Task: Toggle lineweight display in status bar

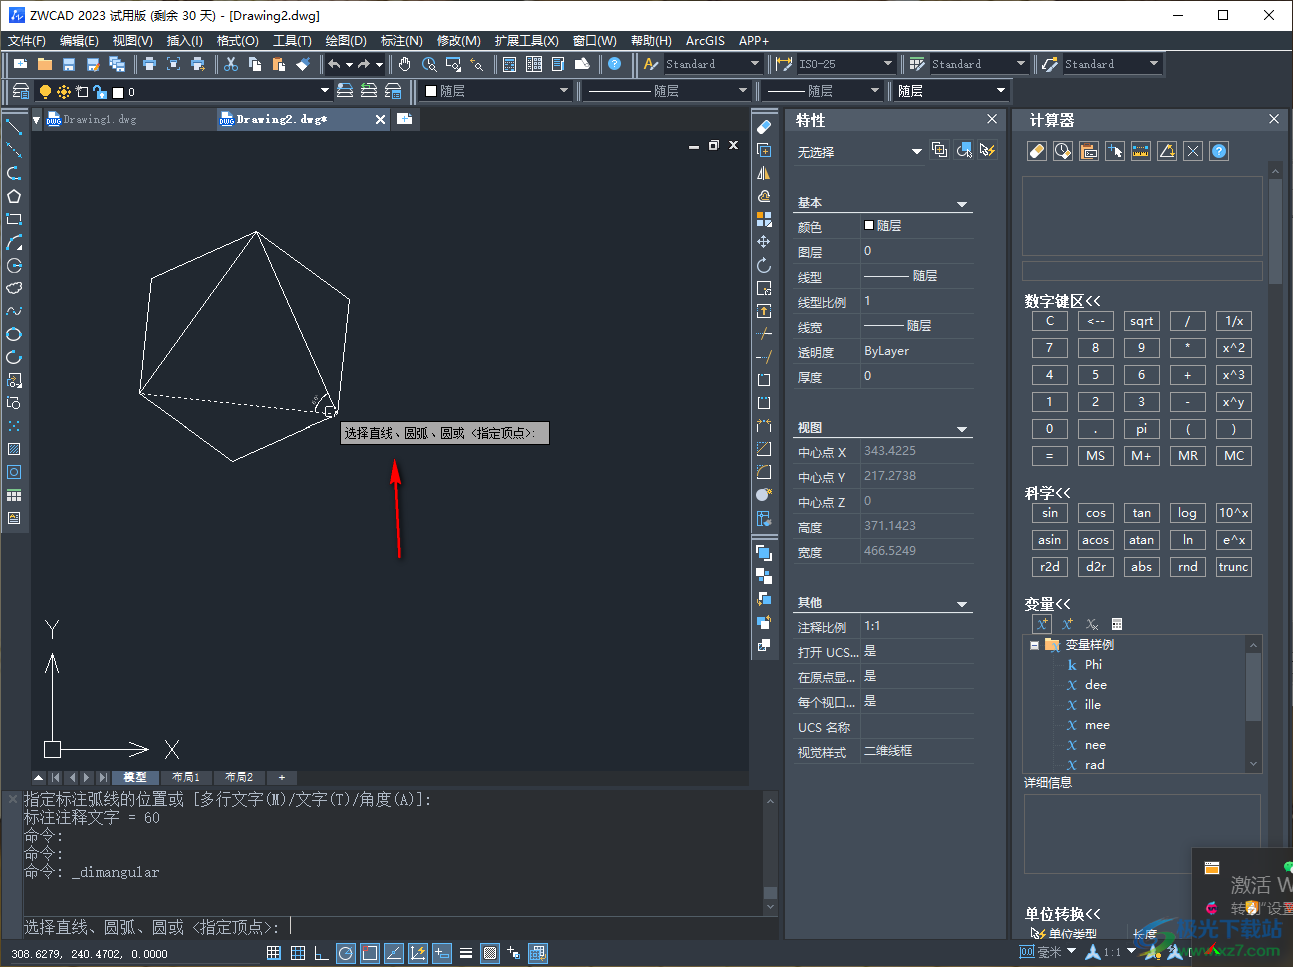Action: pyautogui.click(x=466, y=953)
